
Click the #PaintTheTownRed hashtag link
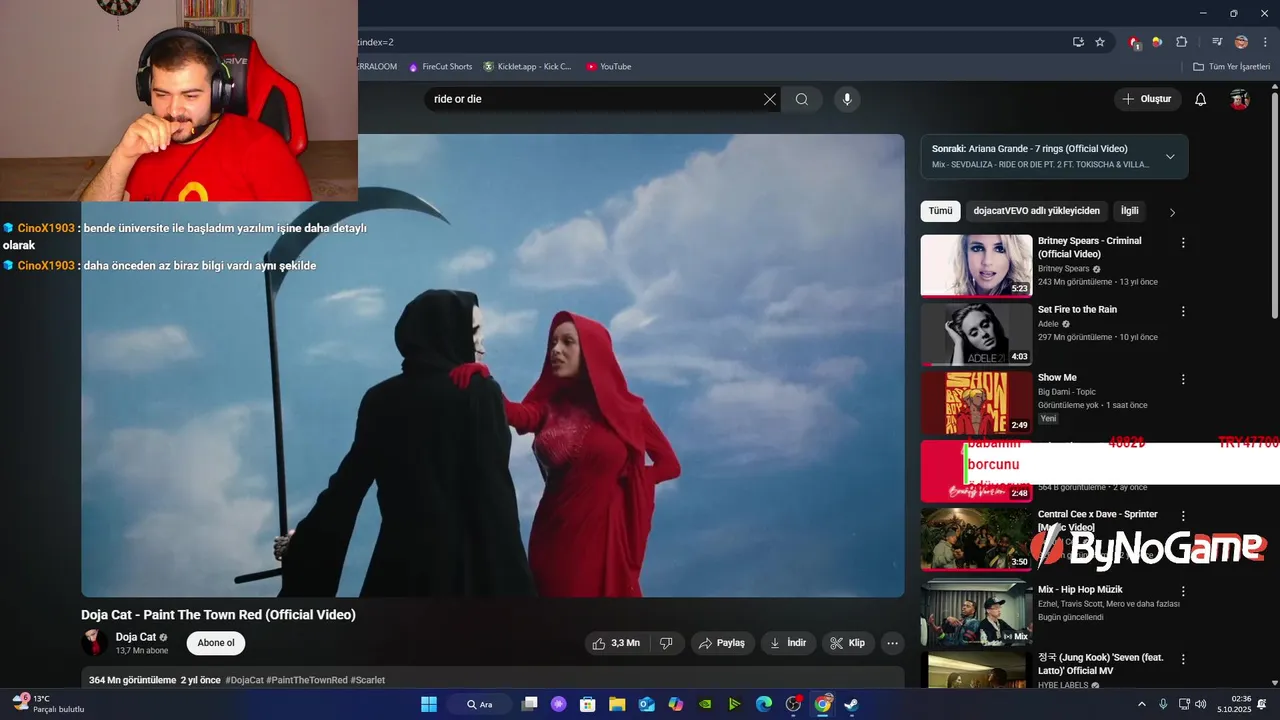[x=307, y=680]
